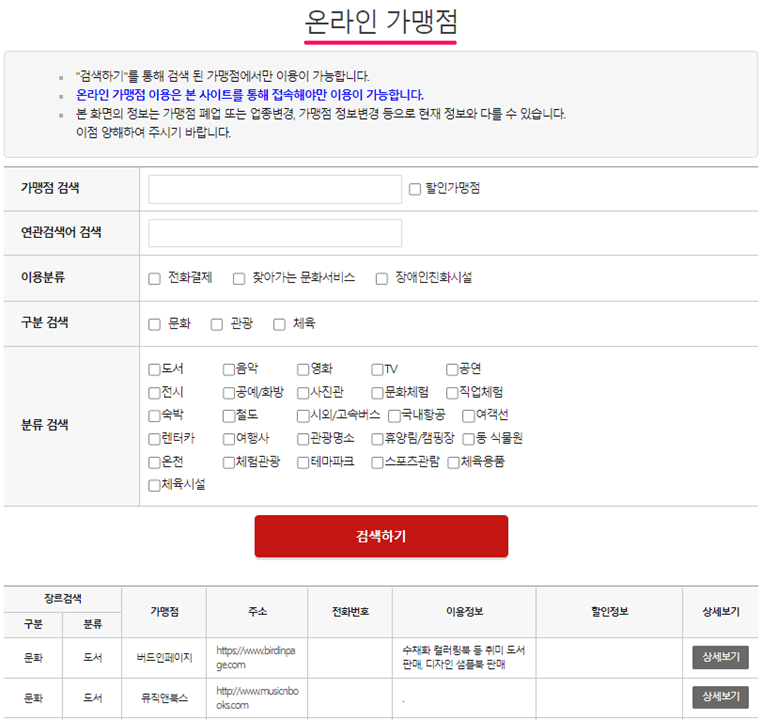The image size is (762, 720).
Task: Click the 할인정보 column header
Action: point(609,612)
